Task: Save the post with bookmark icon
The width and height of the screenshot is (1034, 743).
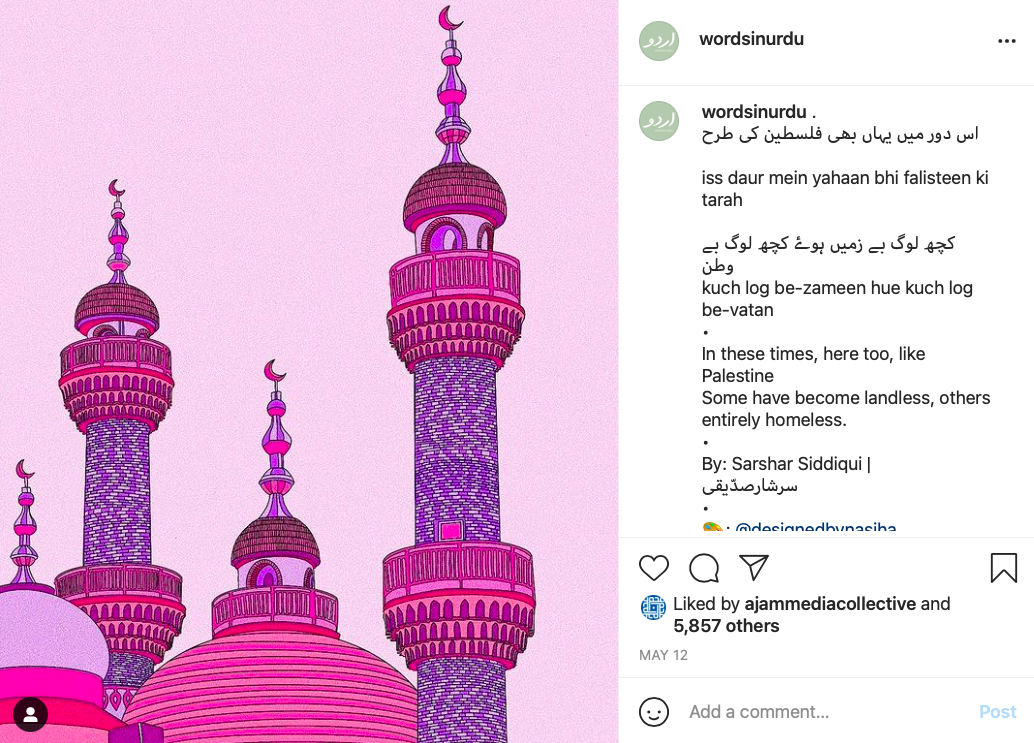Action: point(1004,568)
